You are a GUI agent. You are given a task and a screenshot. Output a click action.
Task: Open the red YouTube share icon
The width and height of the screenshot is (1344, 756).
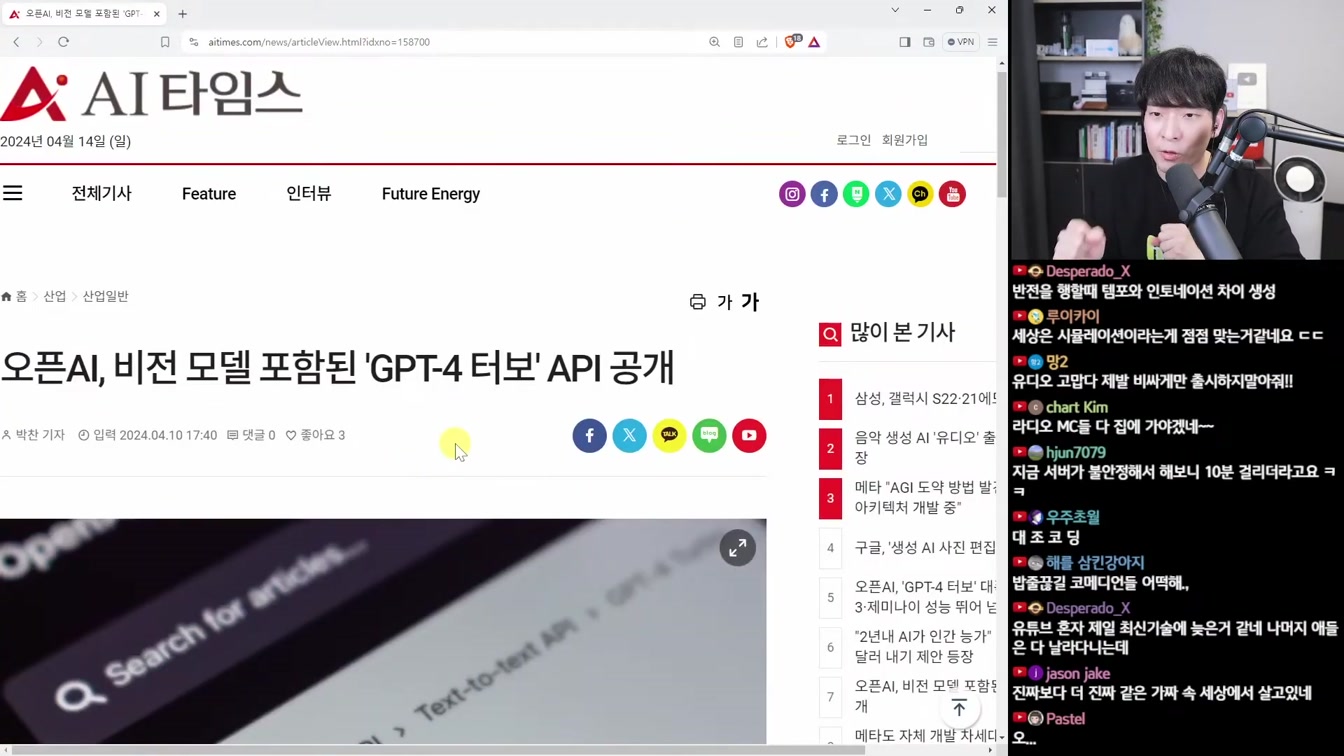[x=749, y=436]
